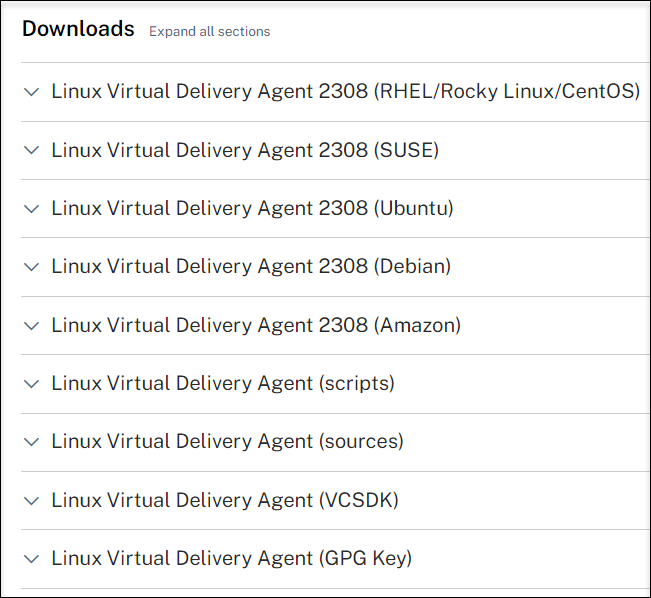Click the Expand all sections link
Viewport: 651px width, 598px height.
209,31
